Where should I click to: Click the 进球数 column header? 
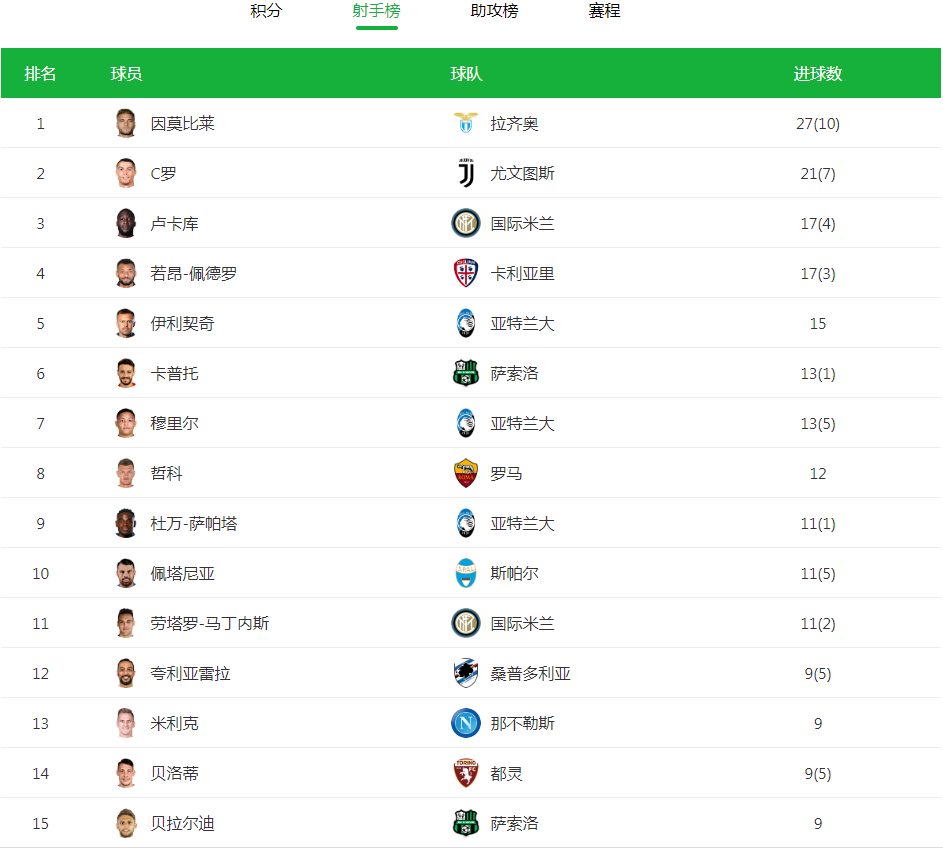[x=817, y=74]
